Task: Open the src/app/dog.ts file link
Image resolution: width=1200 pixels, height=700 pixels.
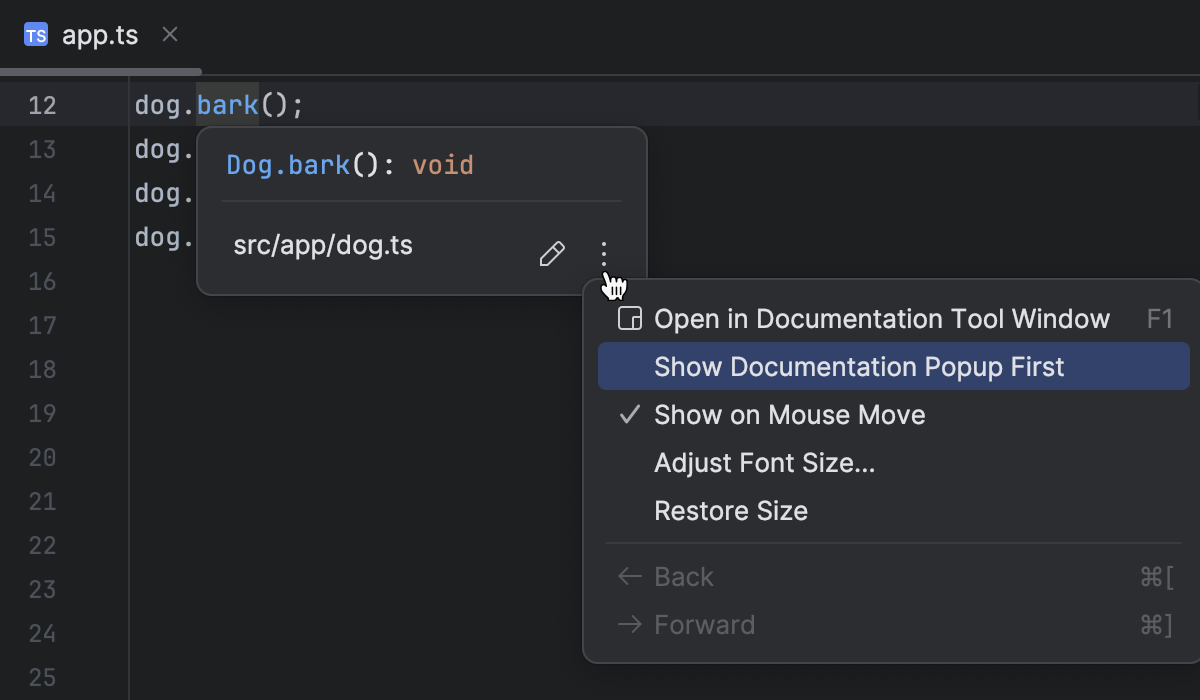Action: (x=322, y=245)
